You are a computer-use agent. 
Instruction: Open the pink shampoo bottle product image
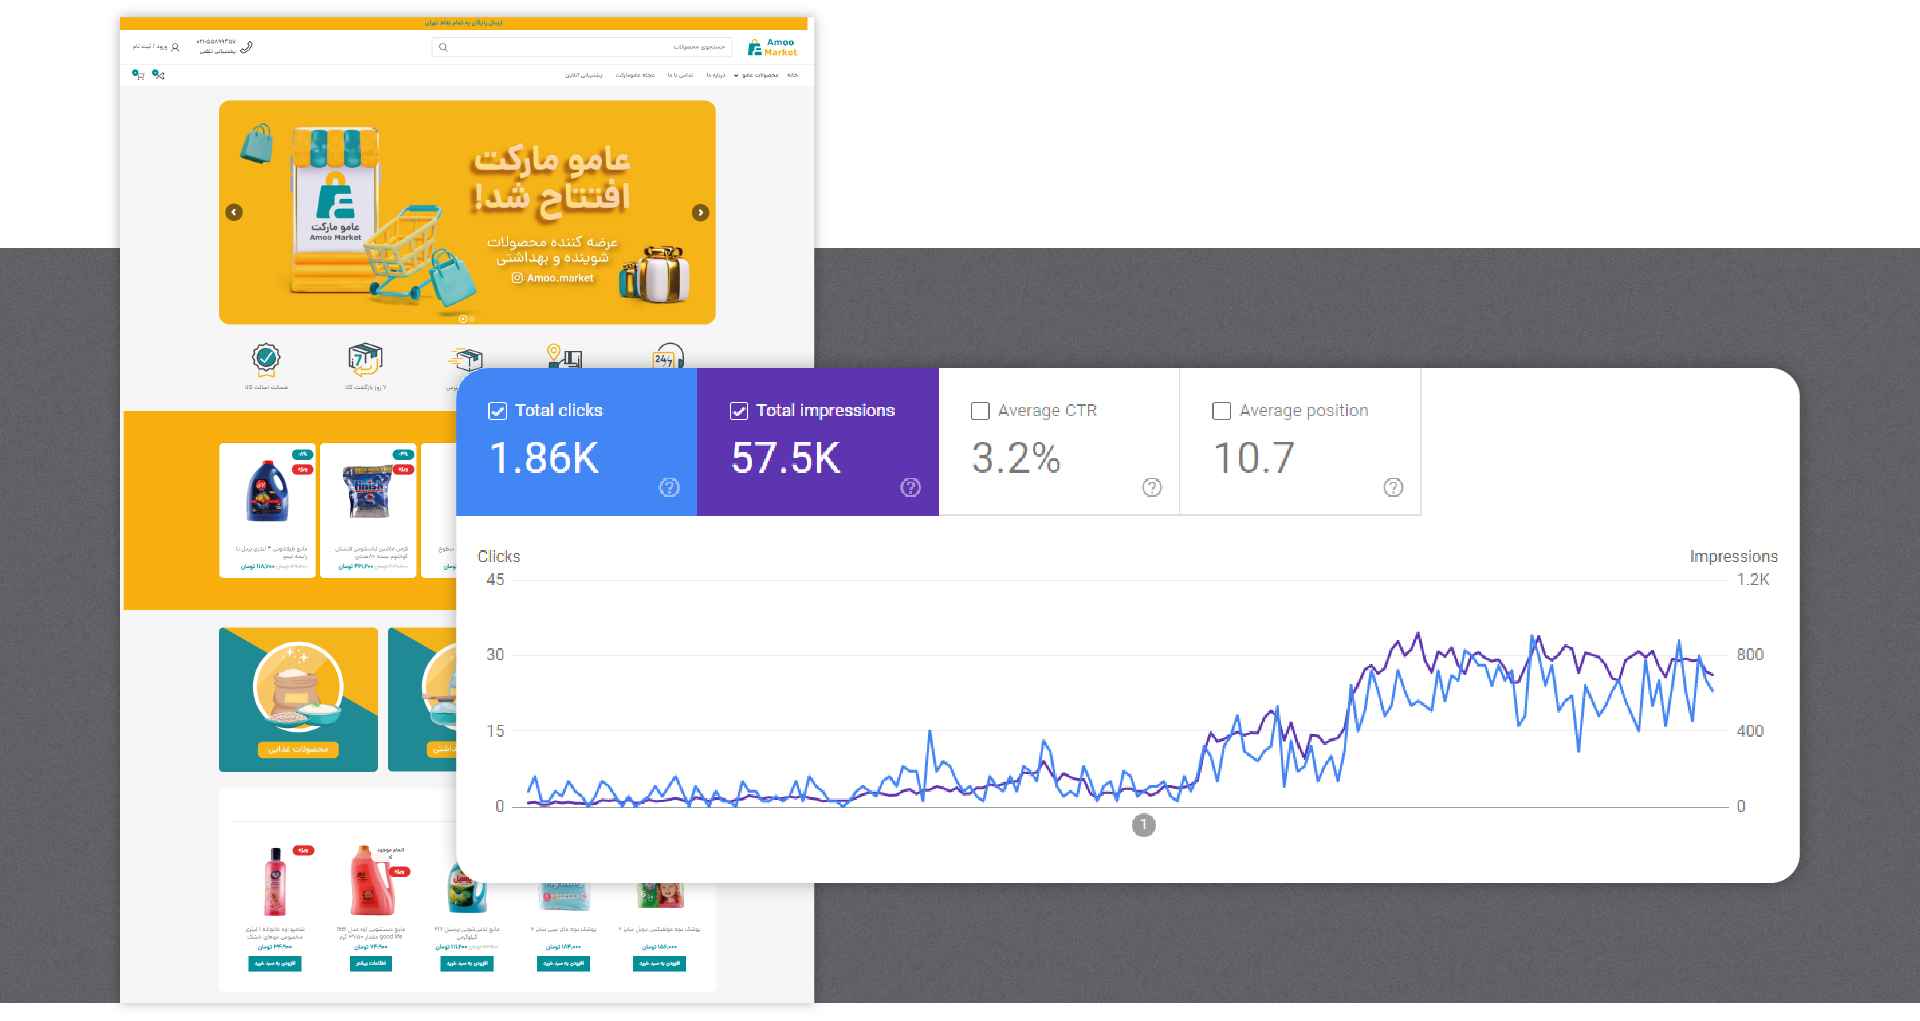(275, 882)
